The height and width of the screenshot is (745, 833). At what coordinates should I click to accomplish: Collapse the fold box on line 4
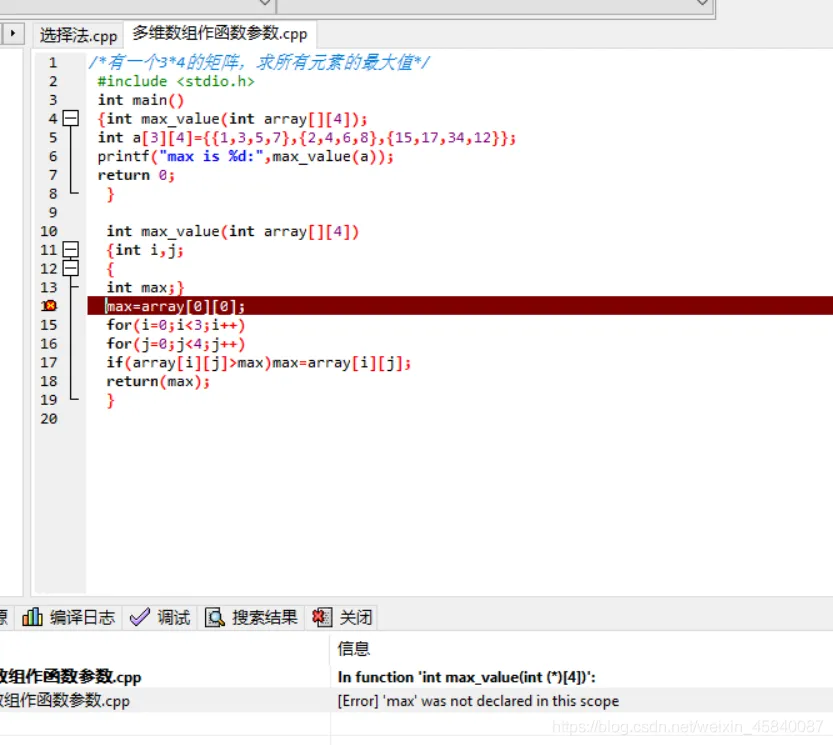point(71,118)
